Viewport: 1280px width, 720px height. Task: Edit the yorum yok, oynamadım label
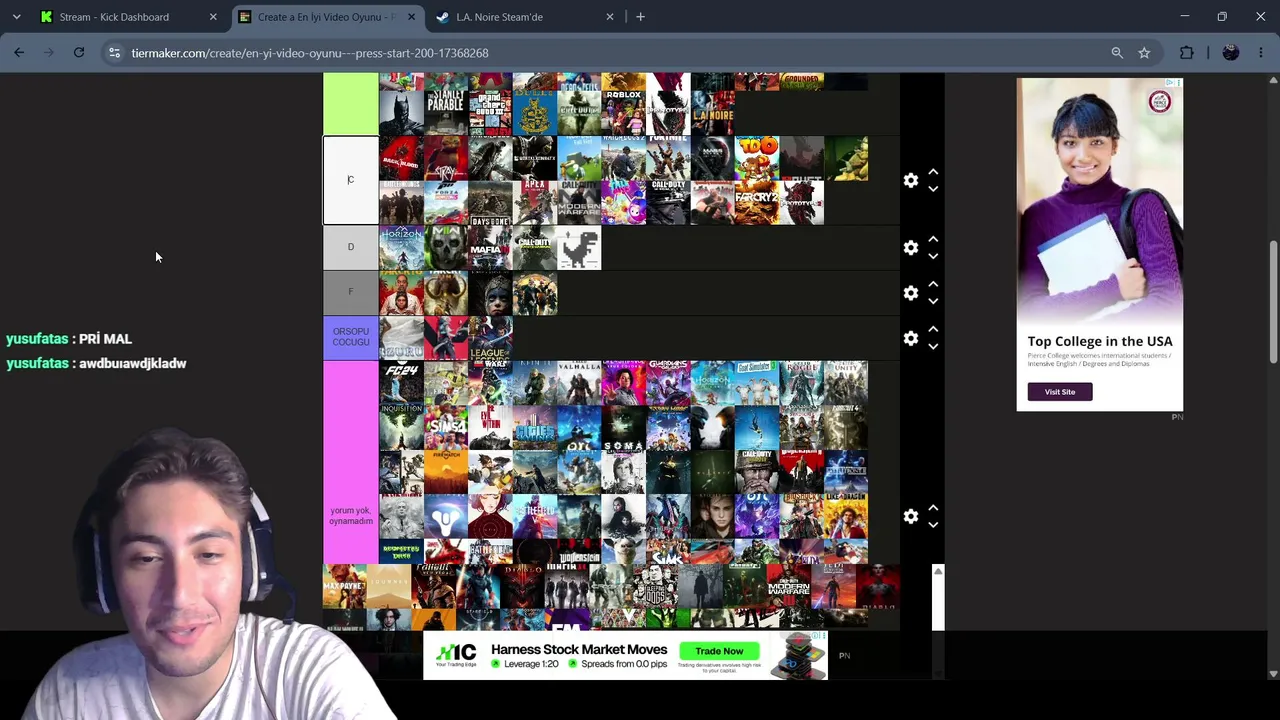pos(350,516)
